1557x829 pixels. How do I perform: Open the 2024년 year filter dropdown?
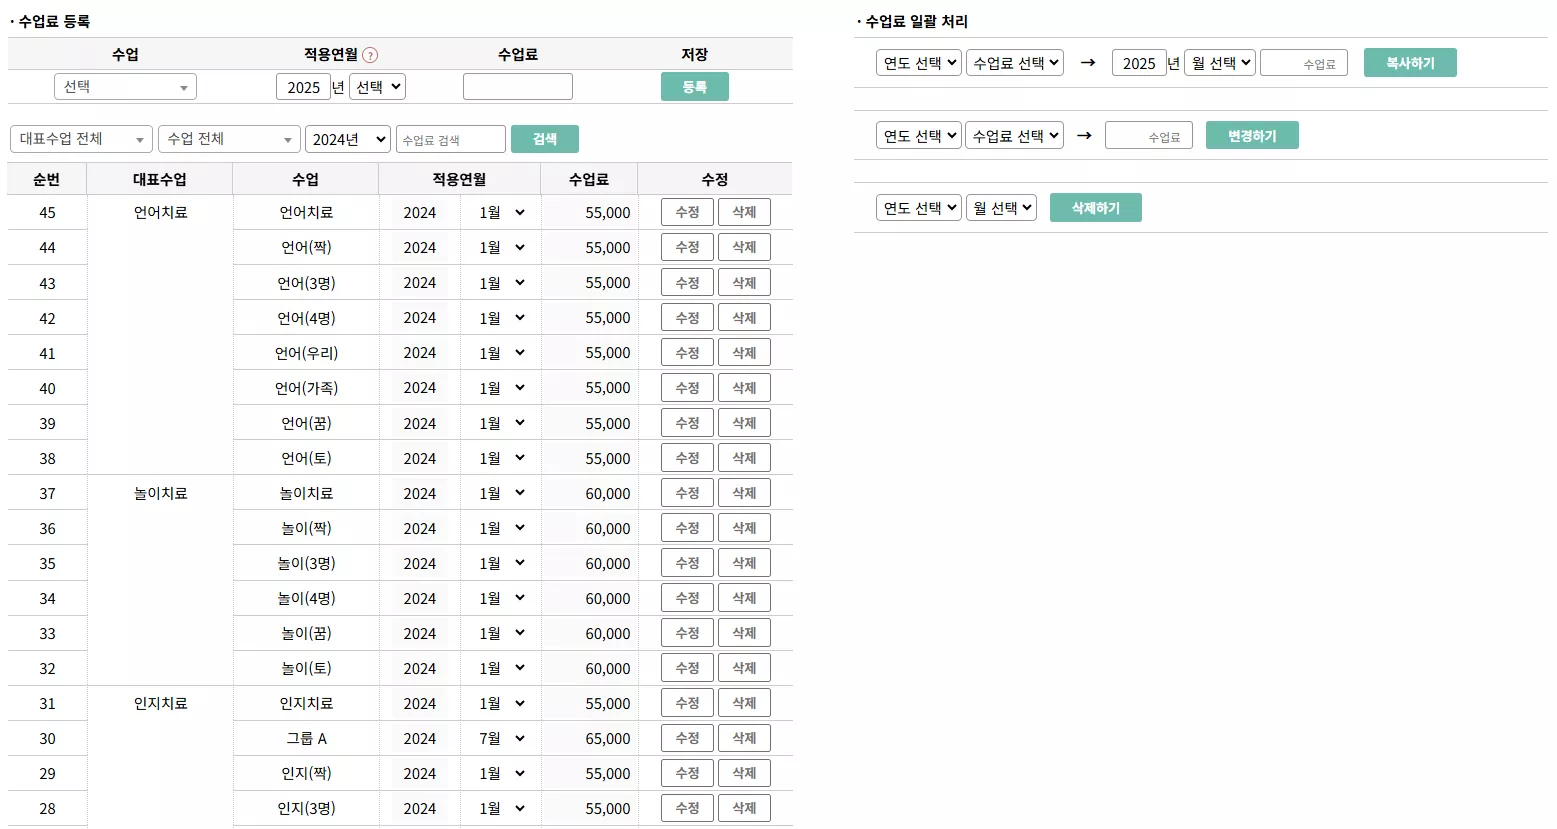click(347, 139)
